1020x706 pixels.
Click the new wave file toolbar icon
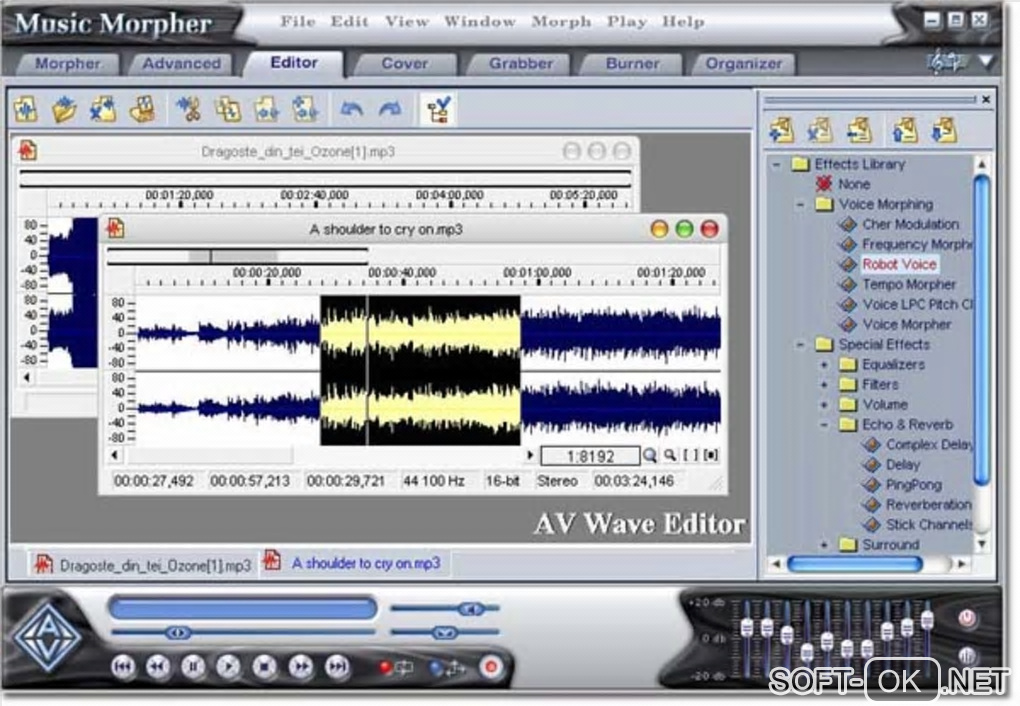tap(26, 109)
